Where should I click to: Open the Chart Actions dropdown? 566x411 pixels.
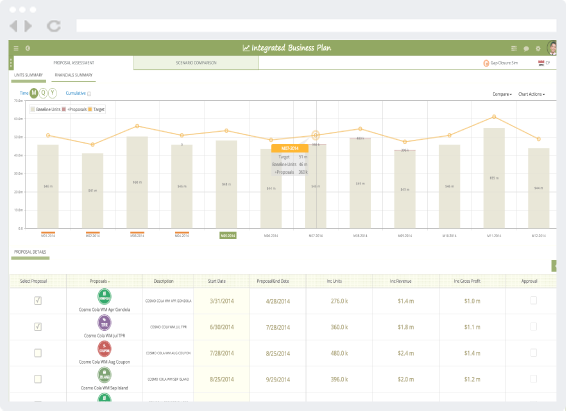pyautogui.click(x=532, y=94)
